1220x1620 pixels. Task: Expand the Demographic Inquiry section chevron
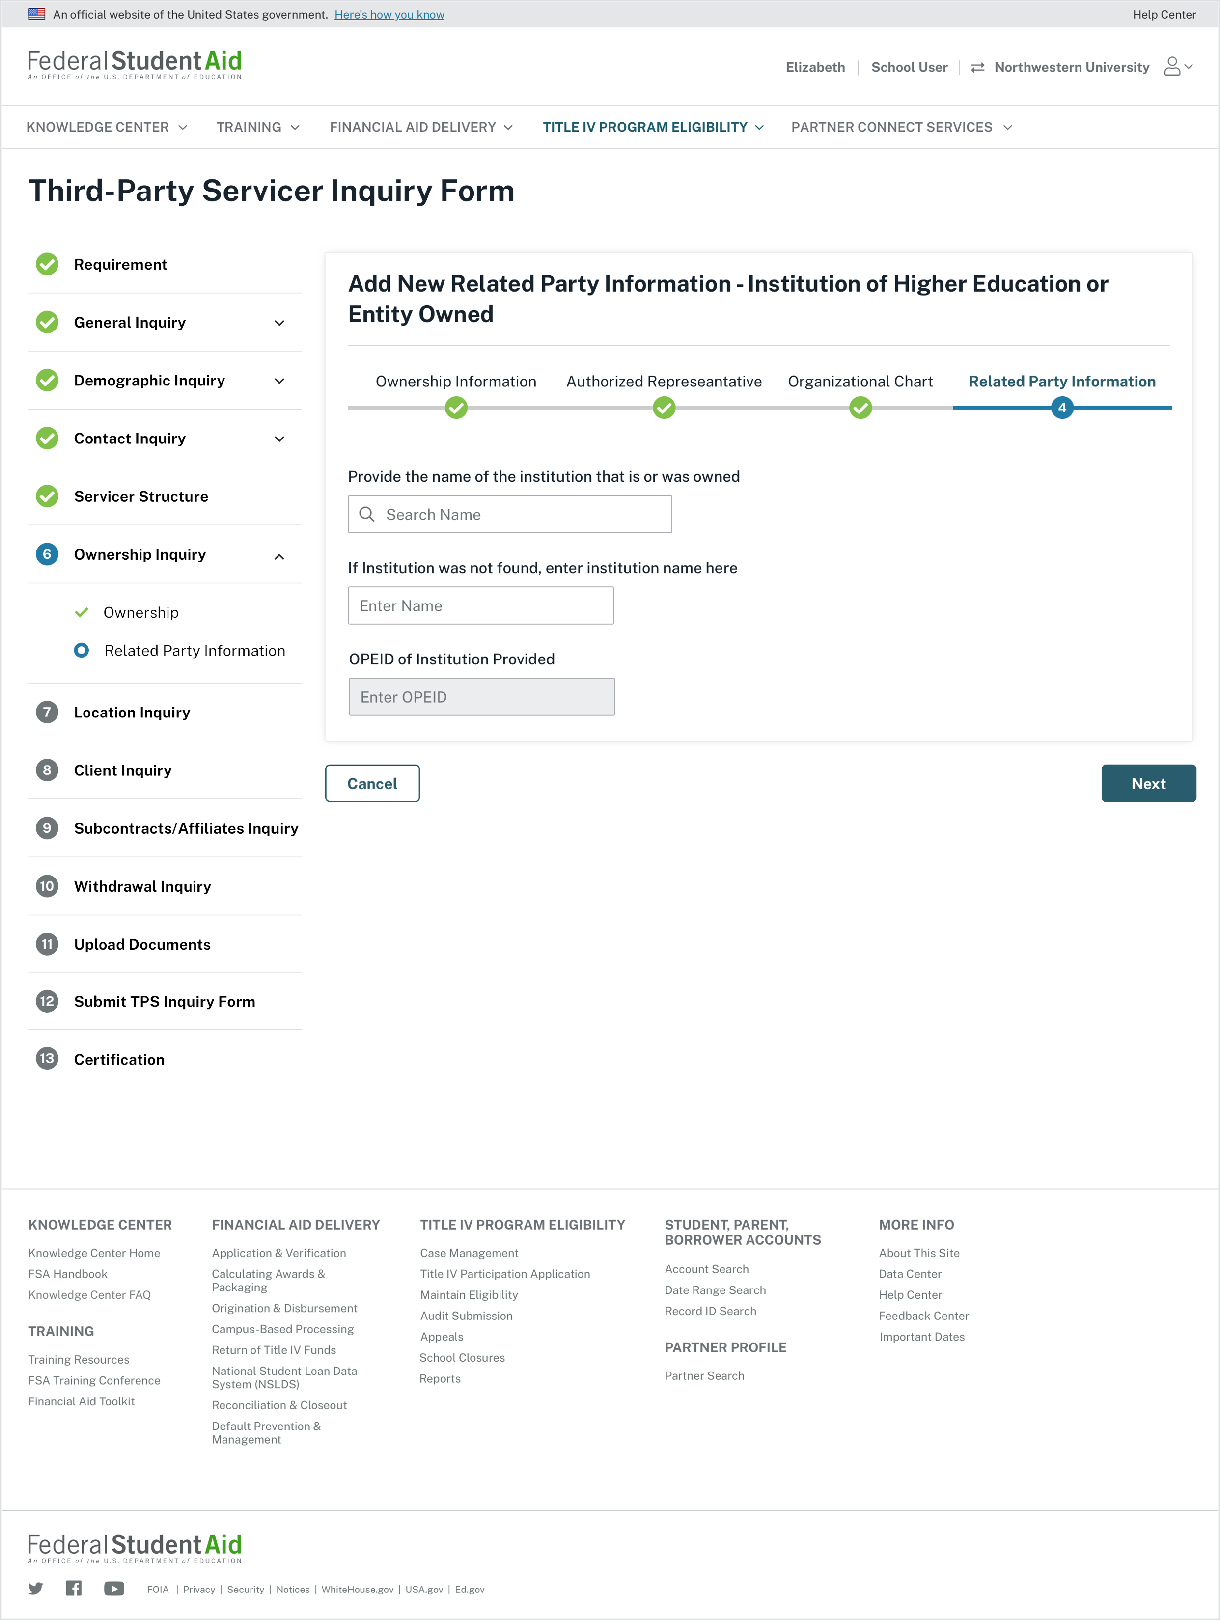click(x=280, y=381)
